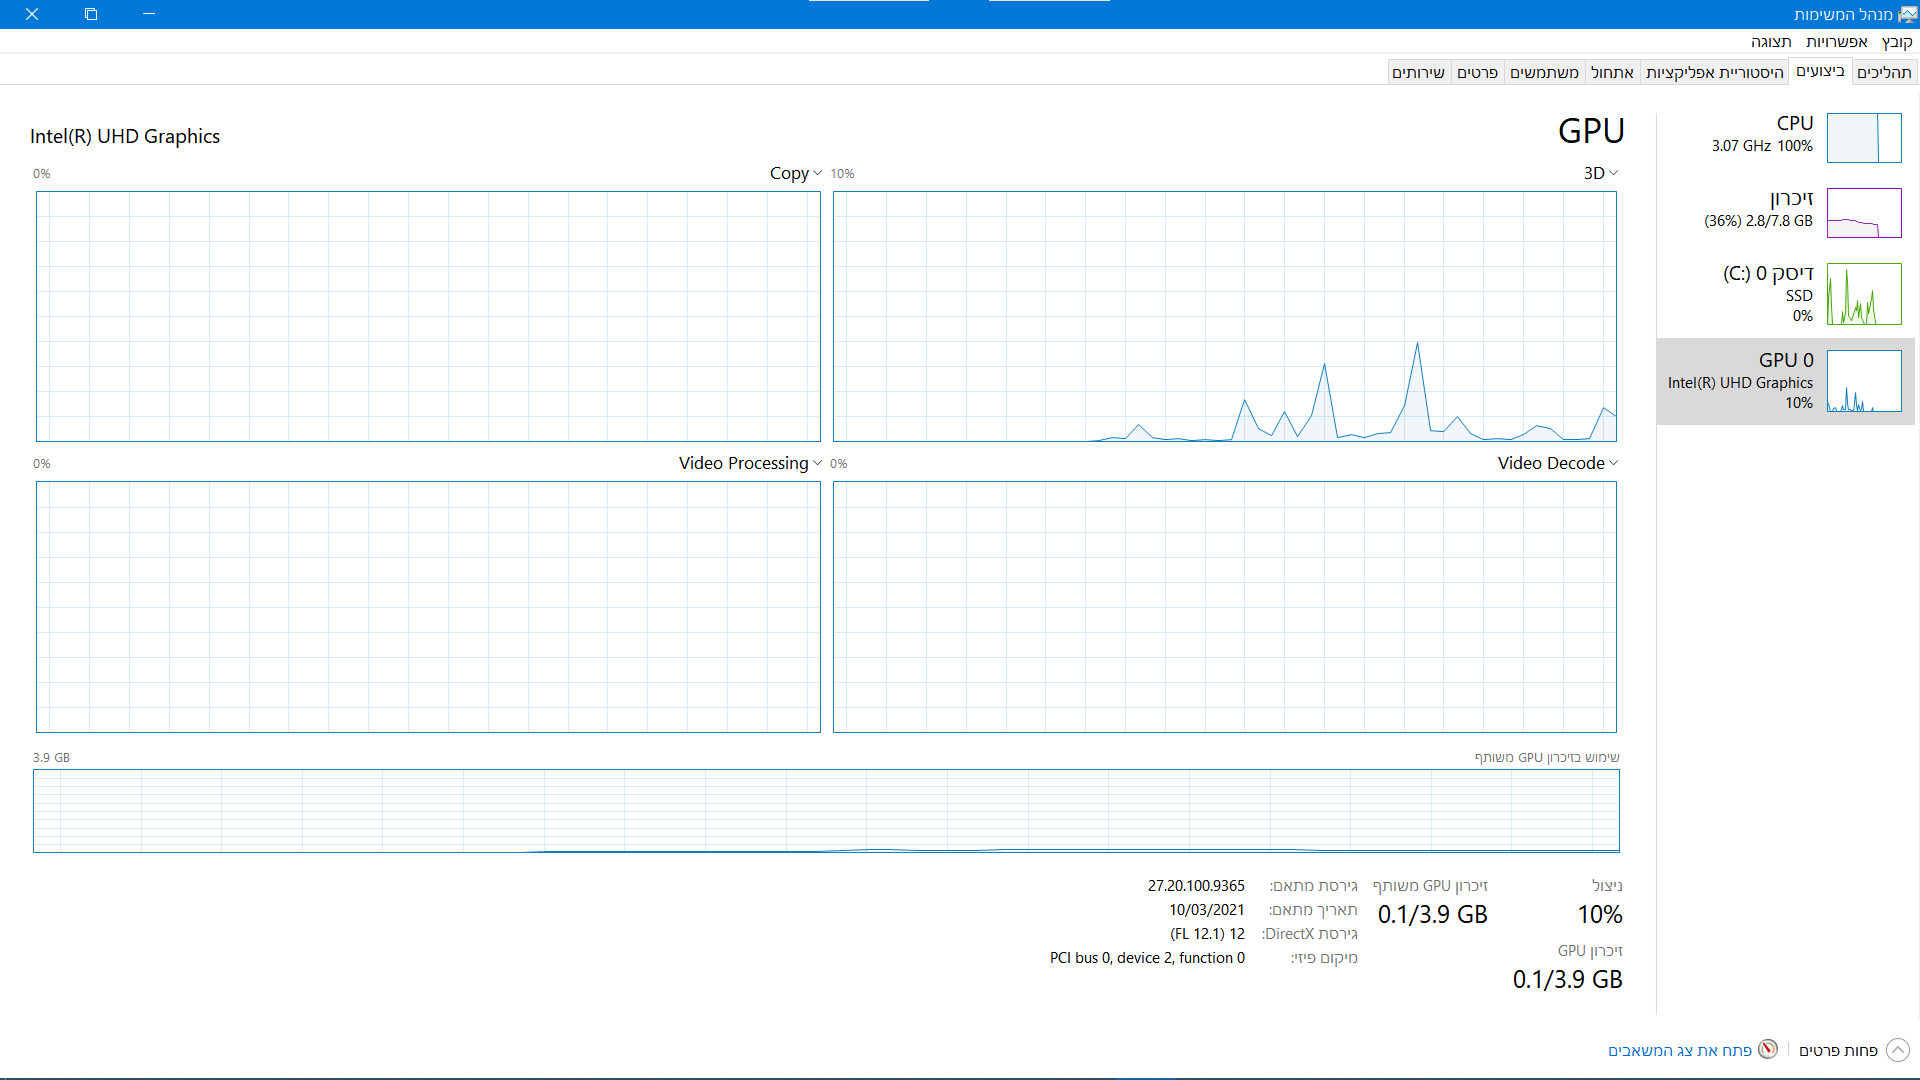
Task: Select the ביצועים tab
Action: [x=1820, y=71]
